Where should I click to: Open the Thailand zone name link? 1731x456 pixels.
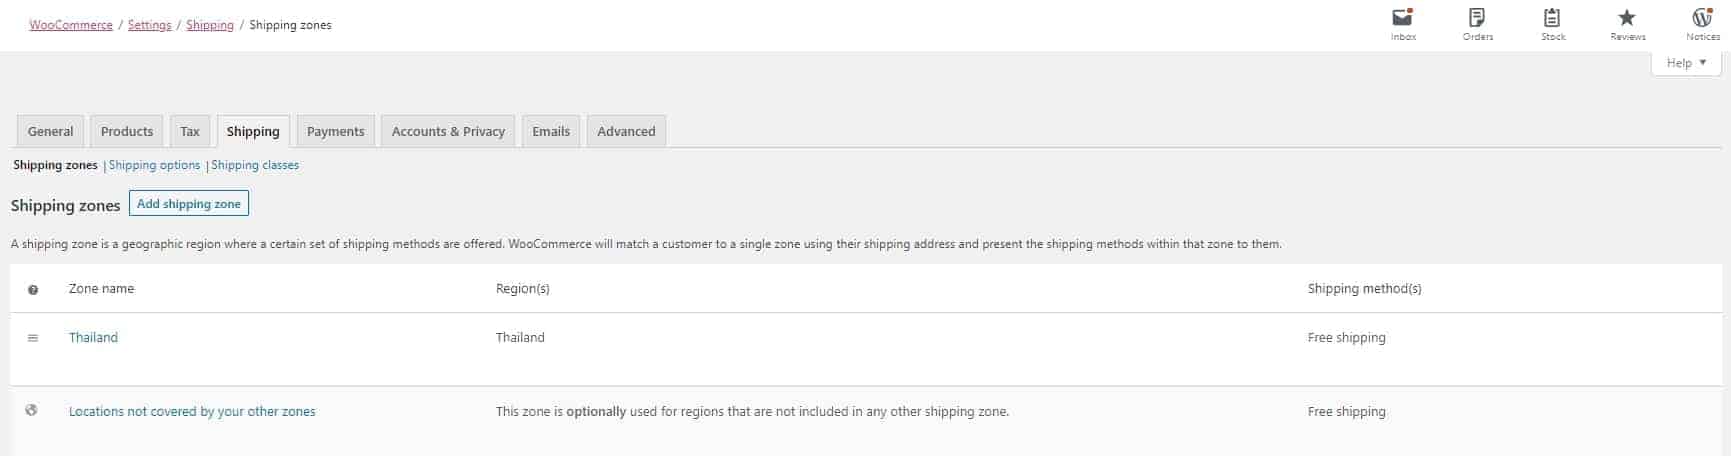pyautogui.click(x=93, y=338)
